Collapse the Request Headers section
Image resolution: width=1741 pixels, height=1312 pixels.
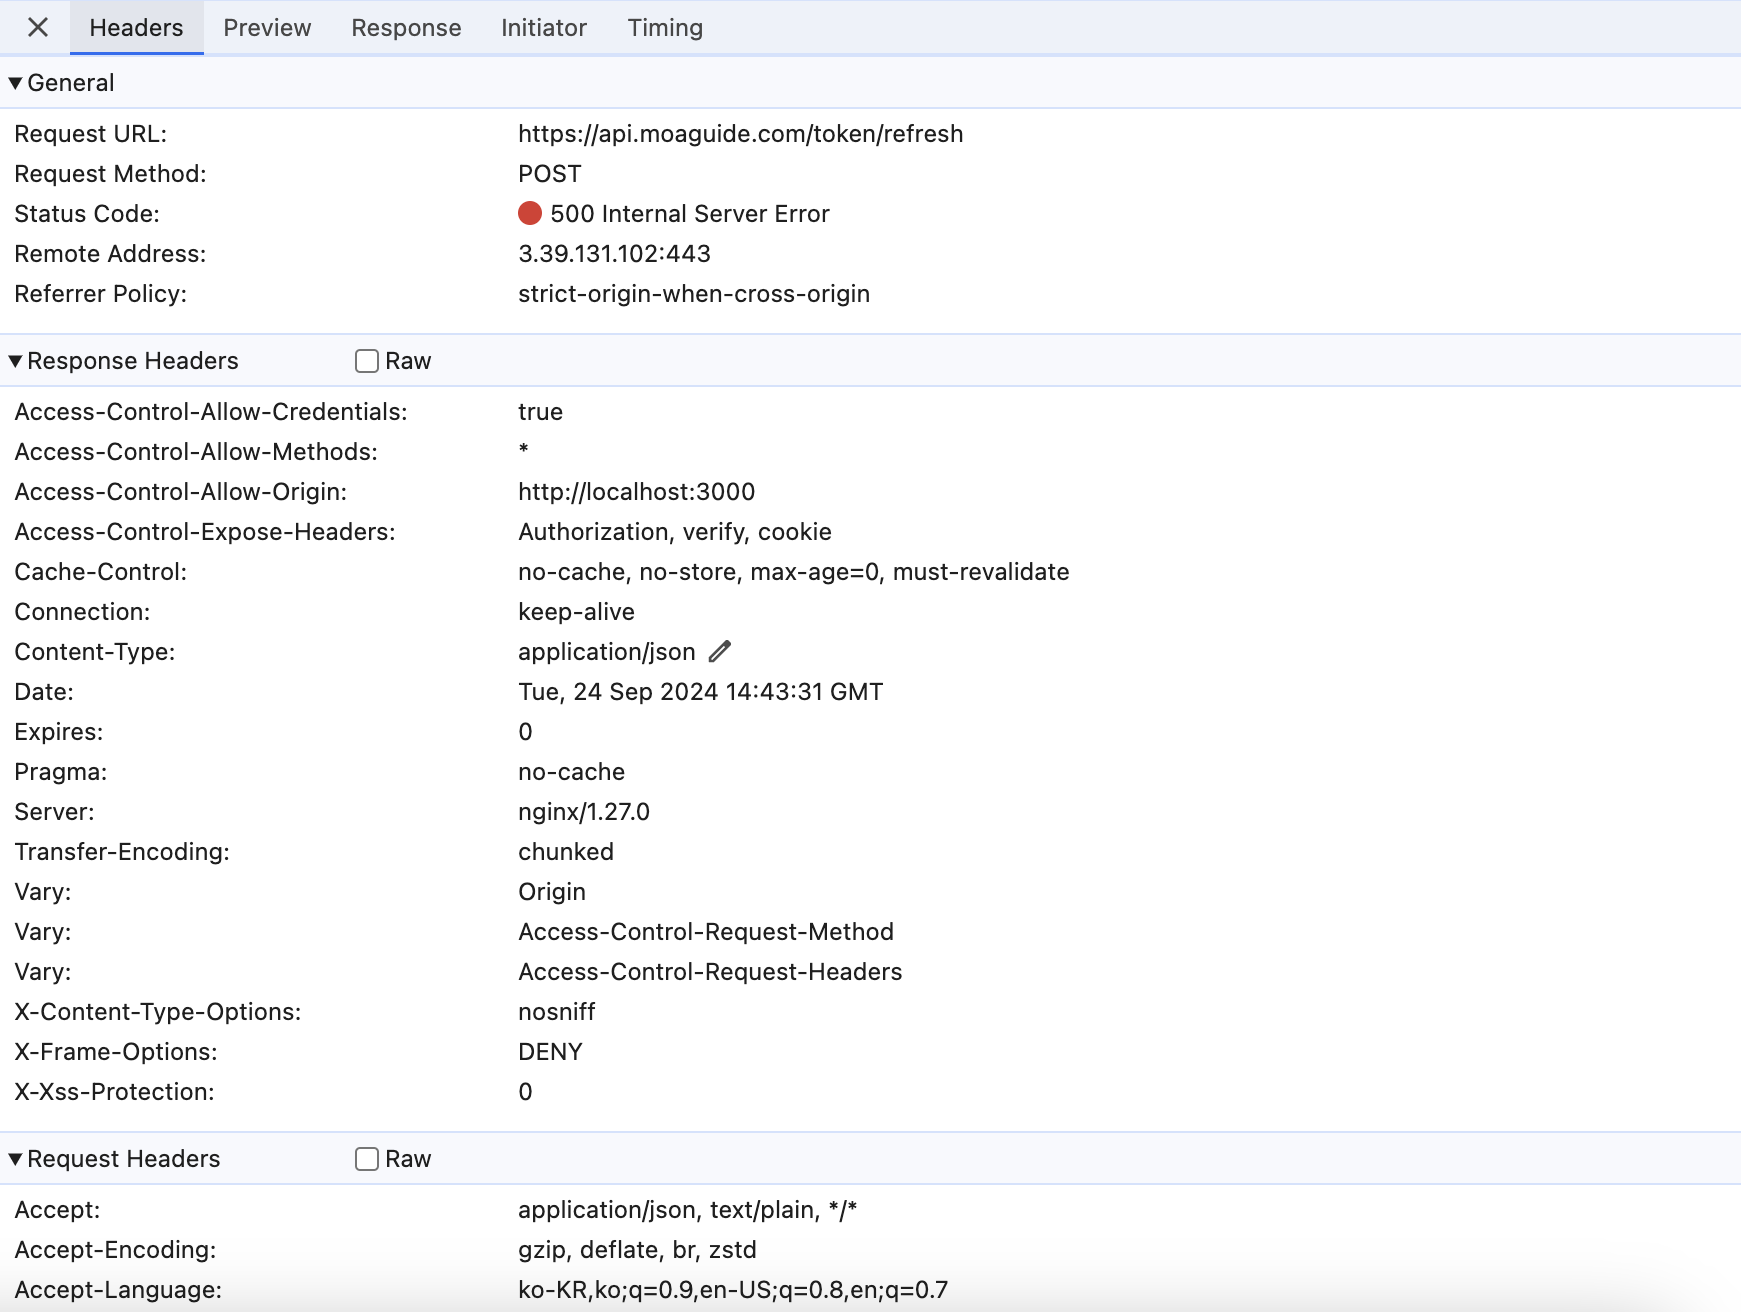pyautogui.click(x=16, y=1159)
